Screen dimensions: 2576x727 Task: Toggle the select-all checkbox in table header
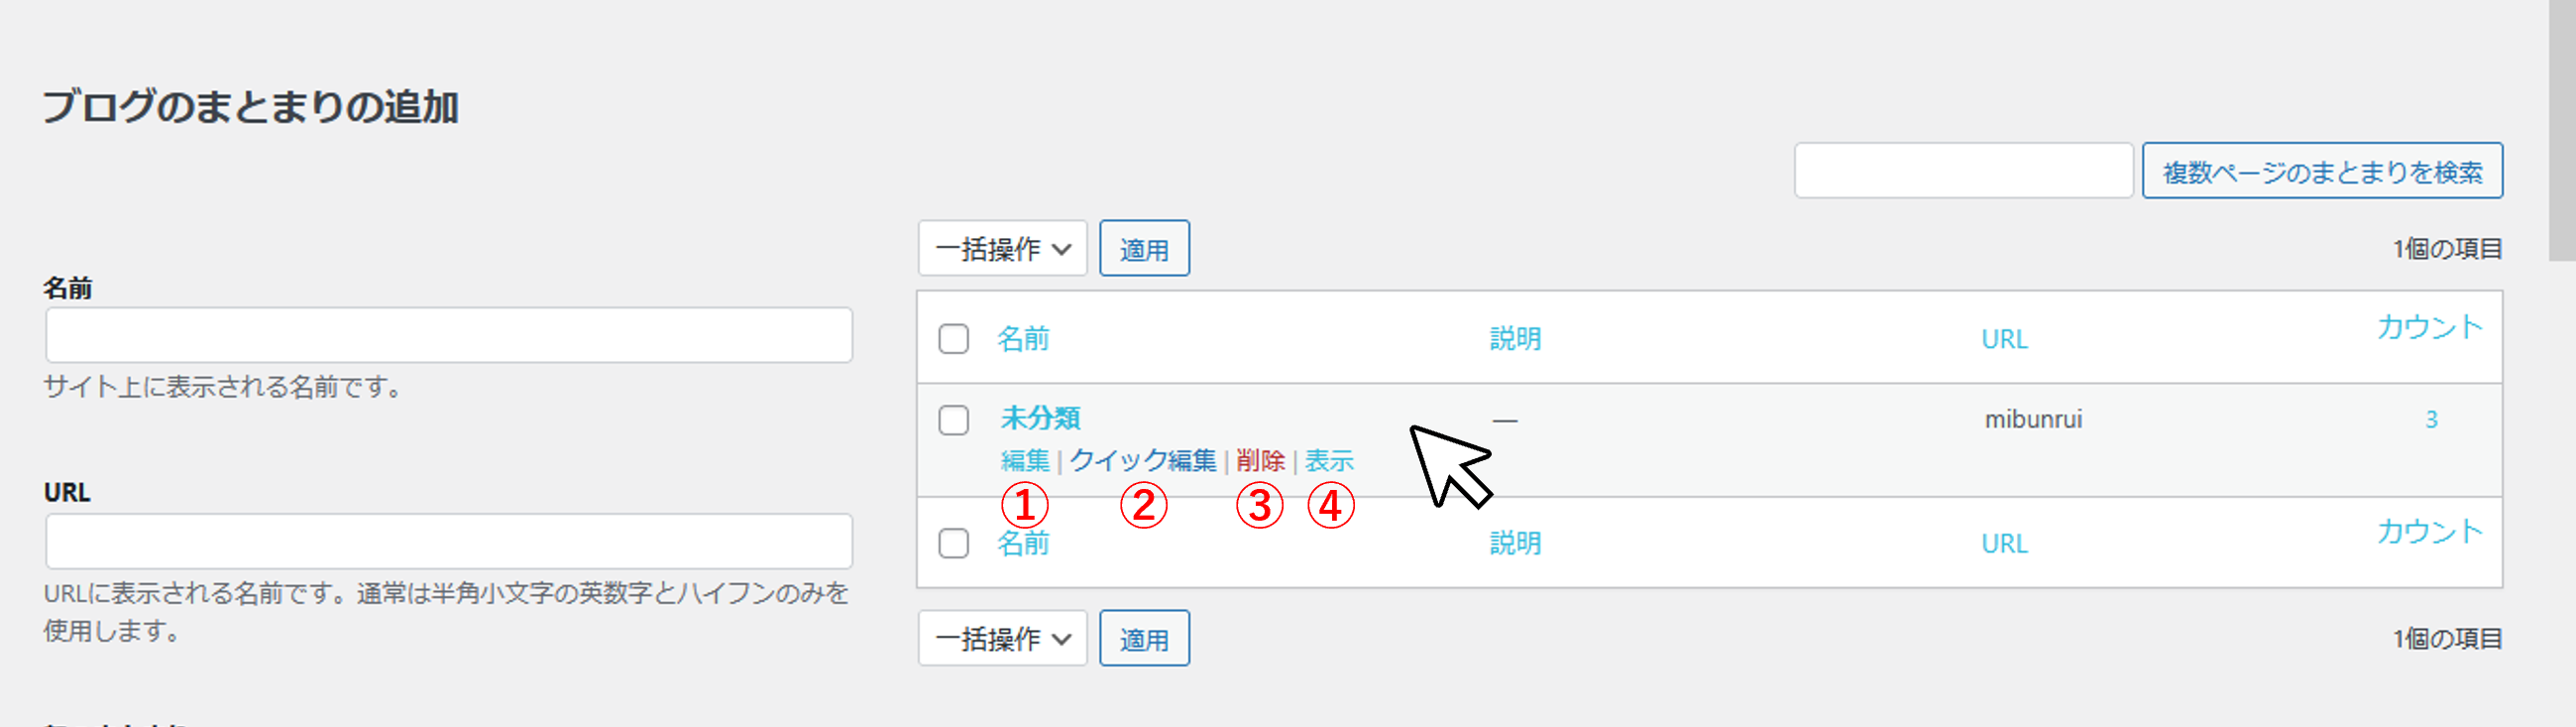coord(953,339)
